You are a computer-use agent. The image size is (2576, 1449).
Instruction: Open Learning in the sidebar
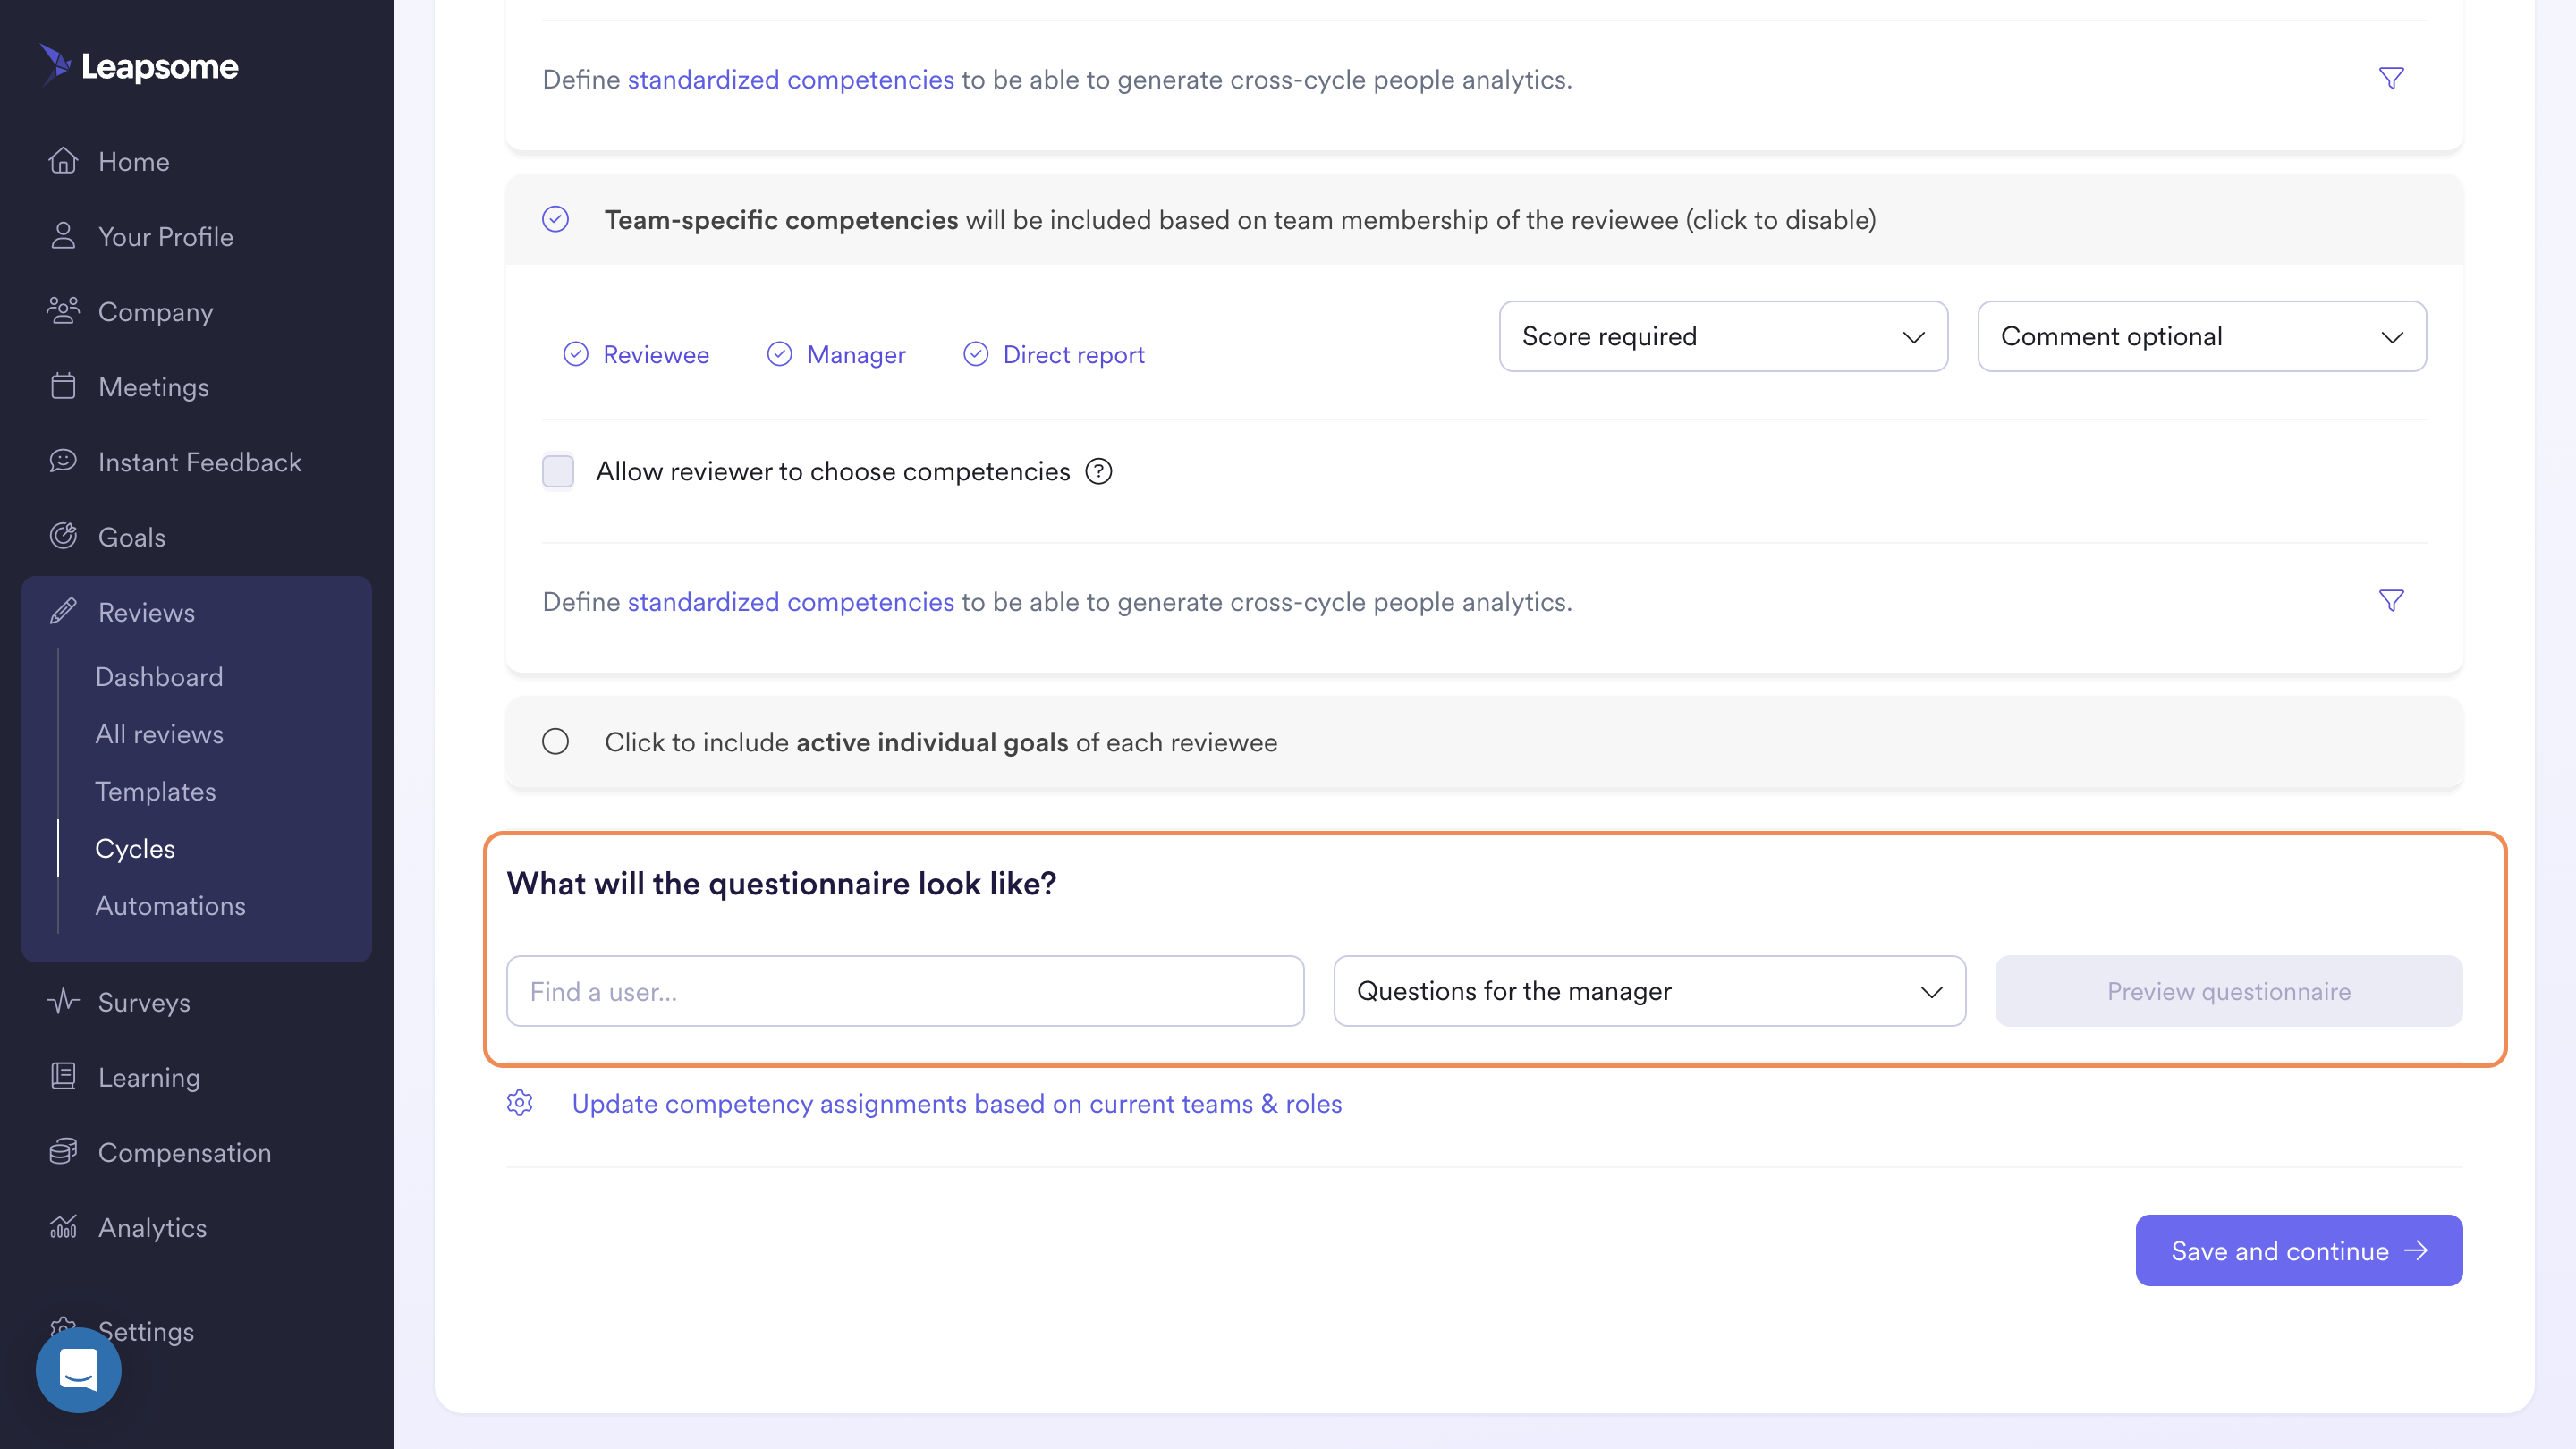tap(149, 1076)
